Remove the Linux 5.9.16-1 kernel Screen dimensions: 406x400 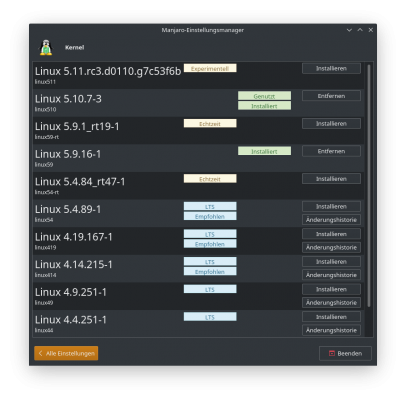point(331,151)
